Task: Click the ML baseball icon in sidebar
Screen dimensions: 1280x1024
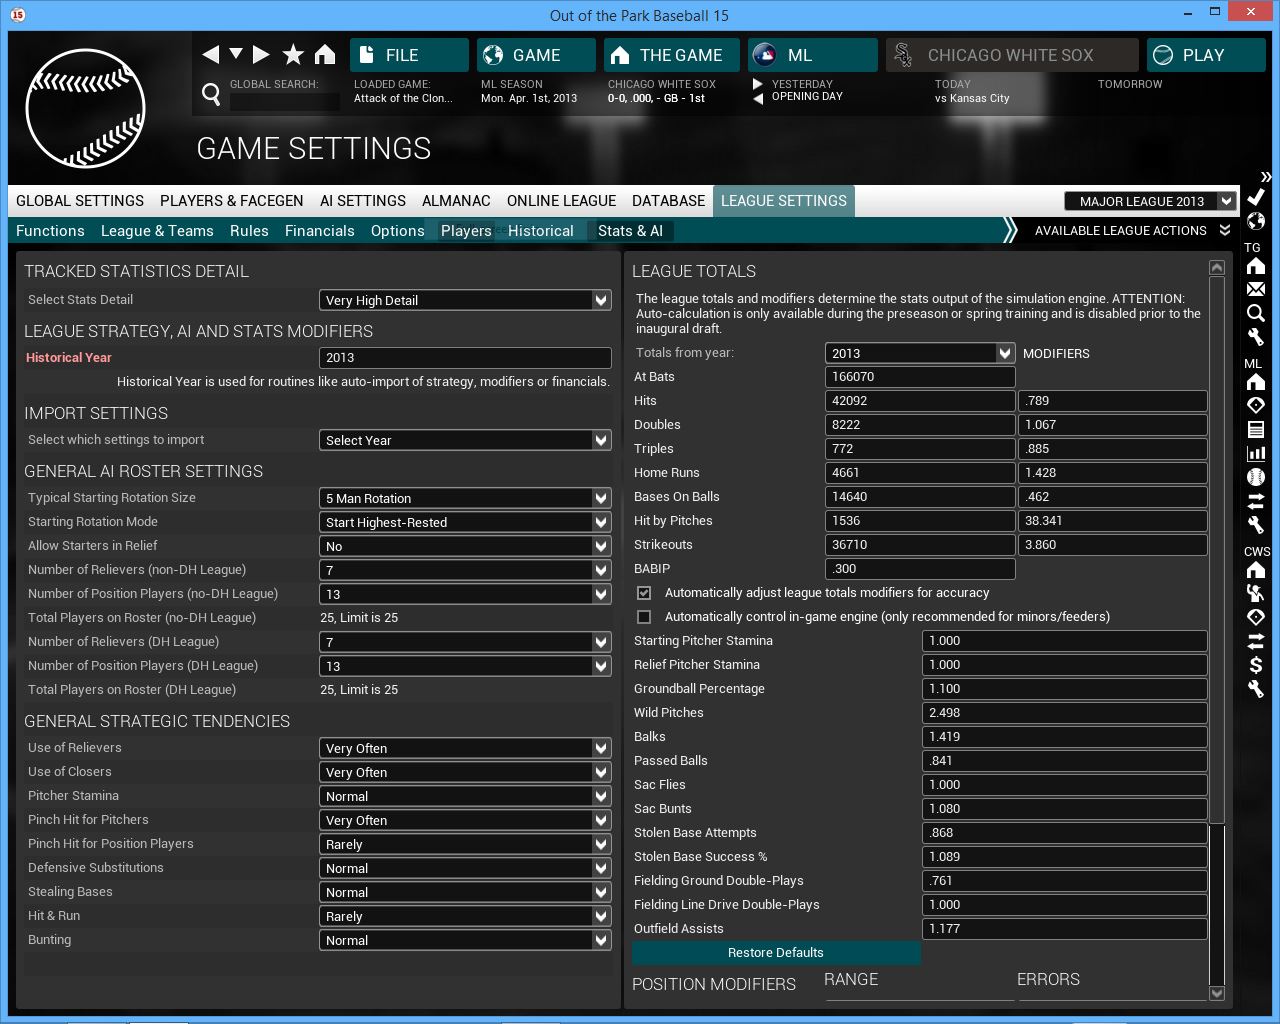Action: 1256,477
